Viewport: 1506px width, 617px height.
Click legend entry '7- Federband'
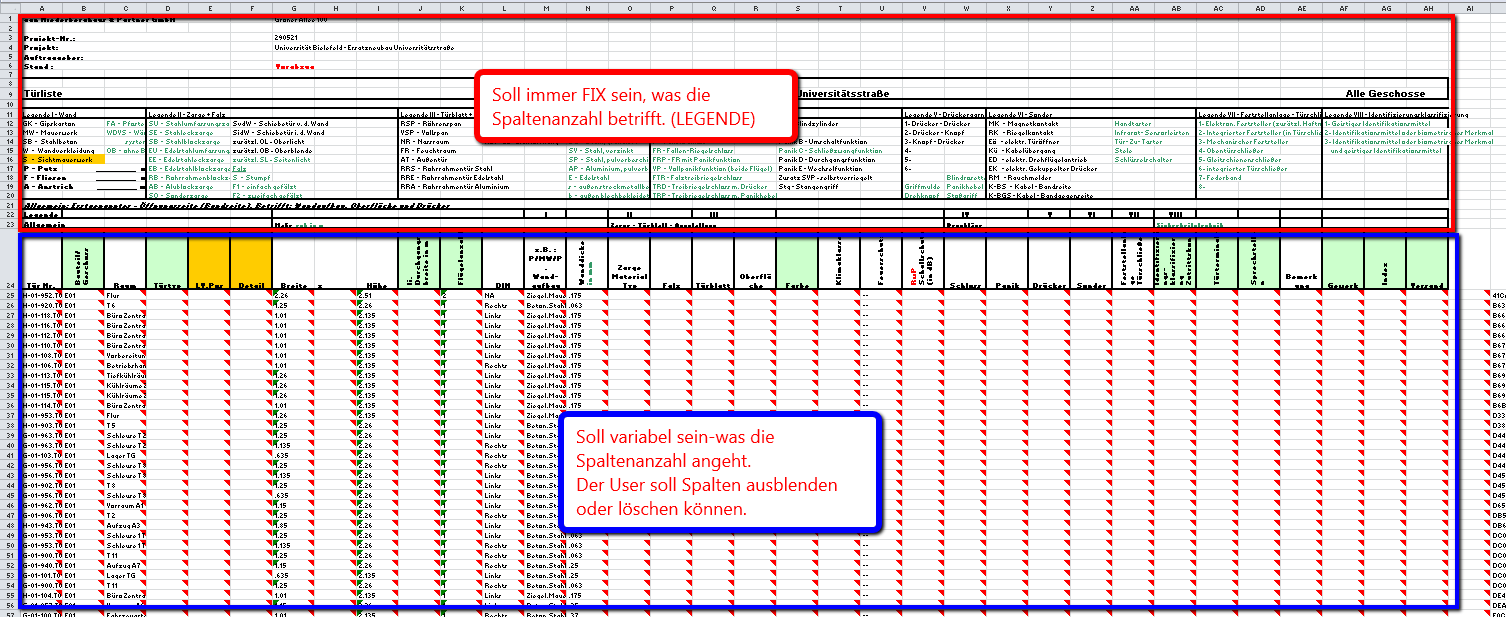(1221, 177)
